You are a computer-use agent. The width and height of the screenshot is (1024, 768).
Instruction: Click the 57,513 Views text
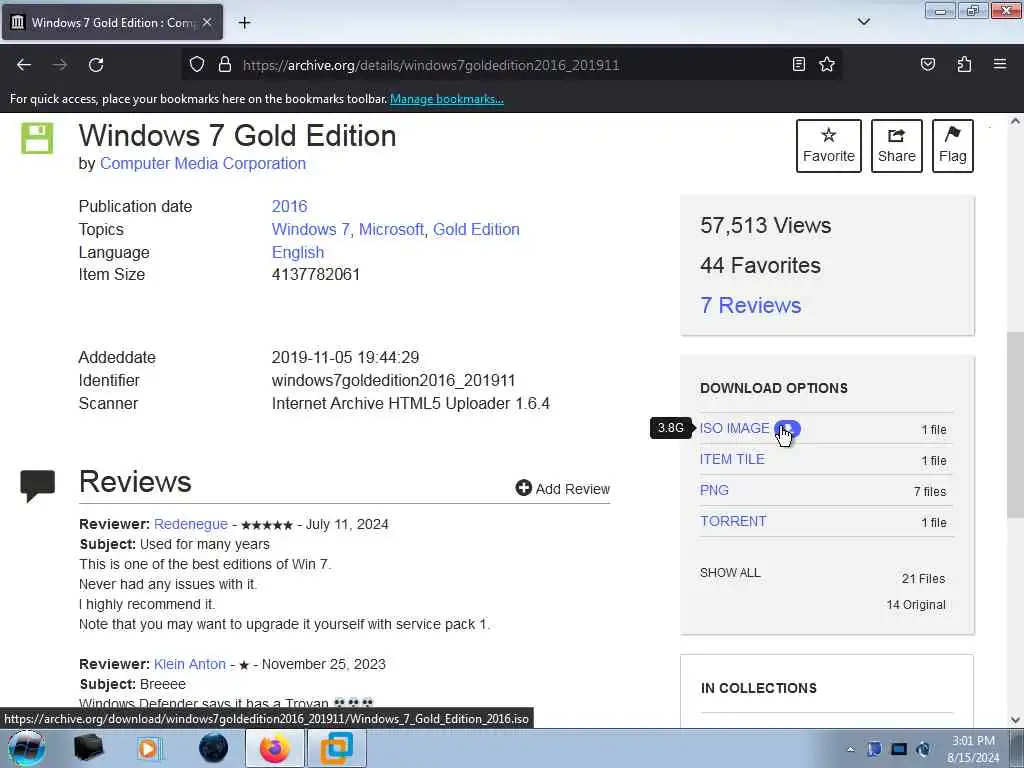765,225
